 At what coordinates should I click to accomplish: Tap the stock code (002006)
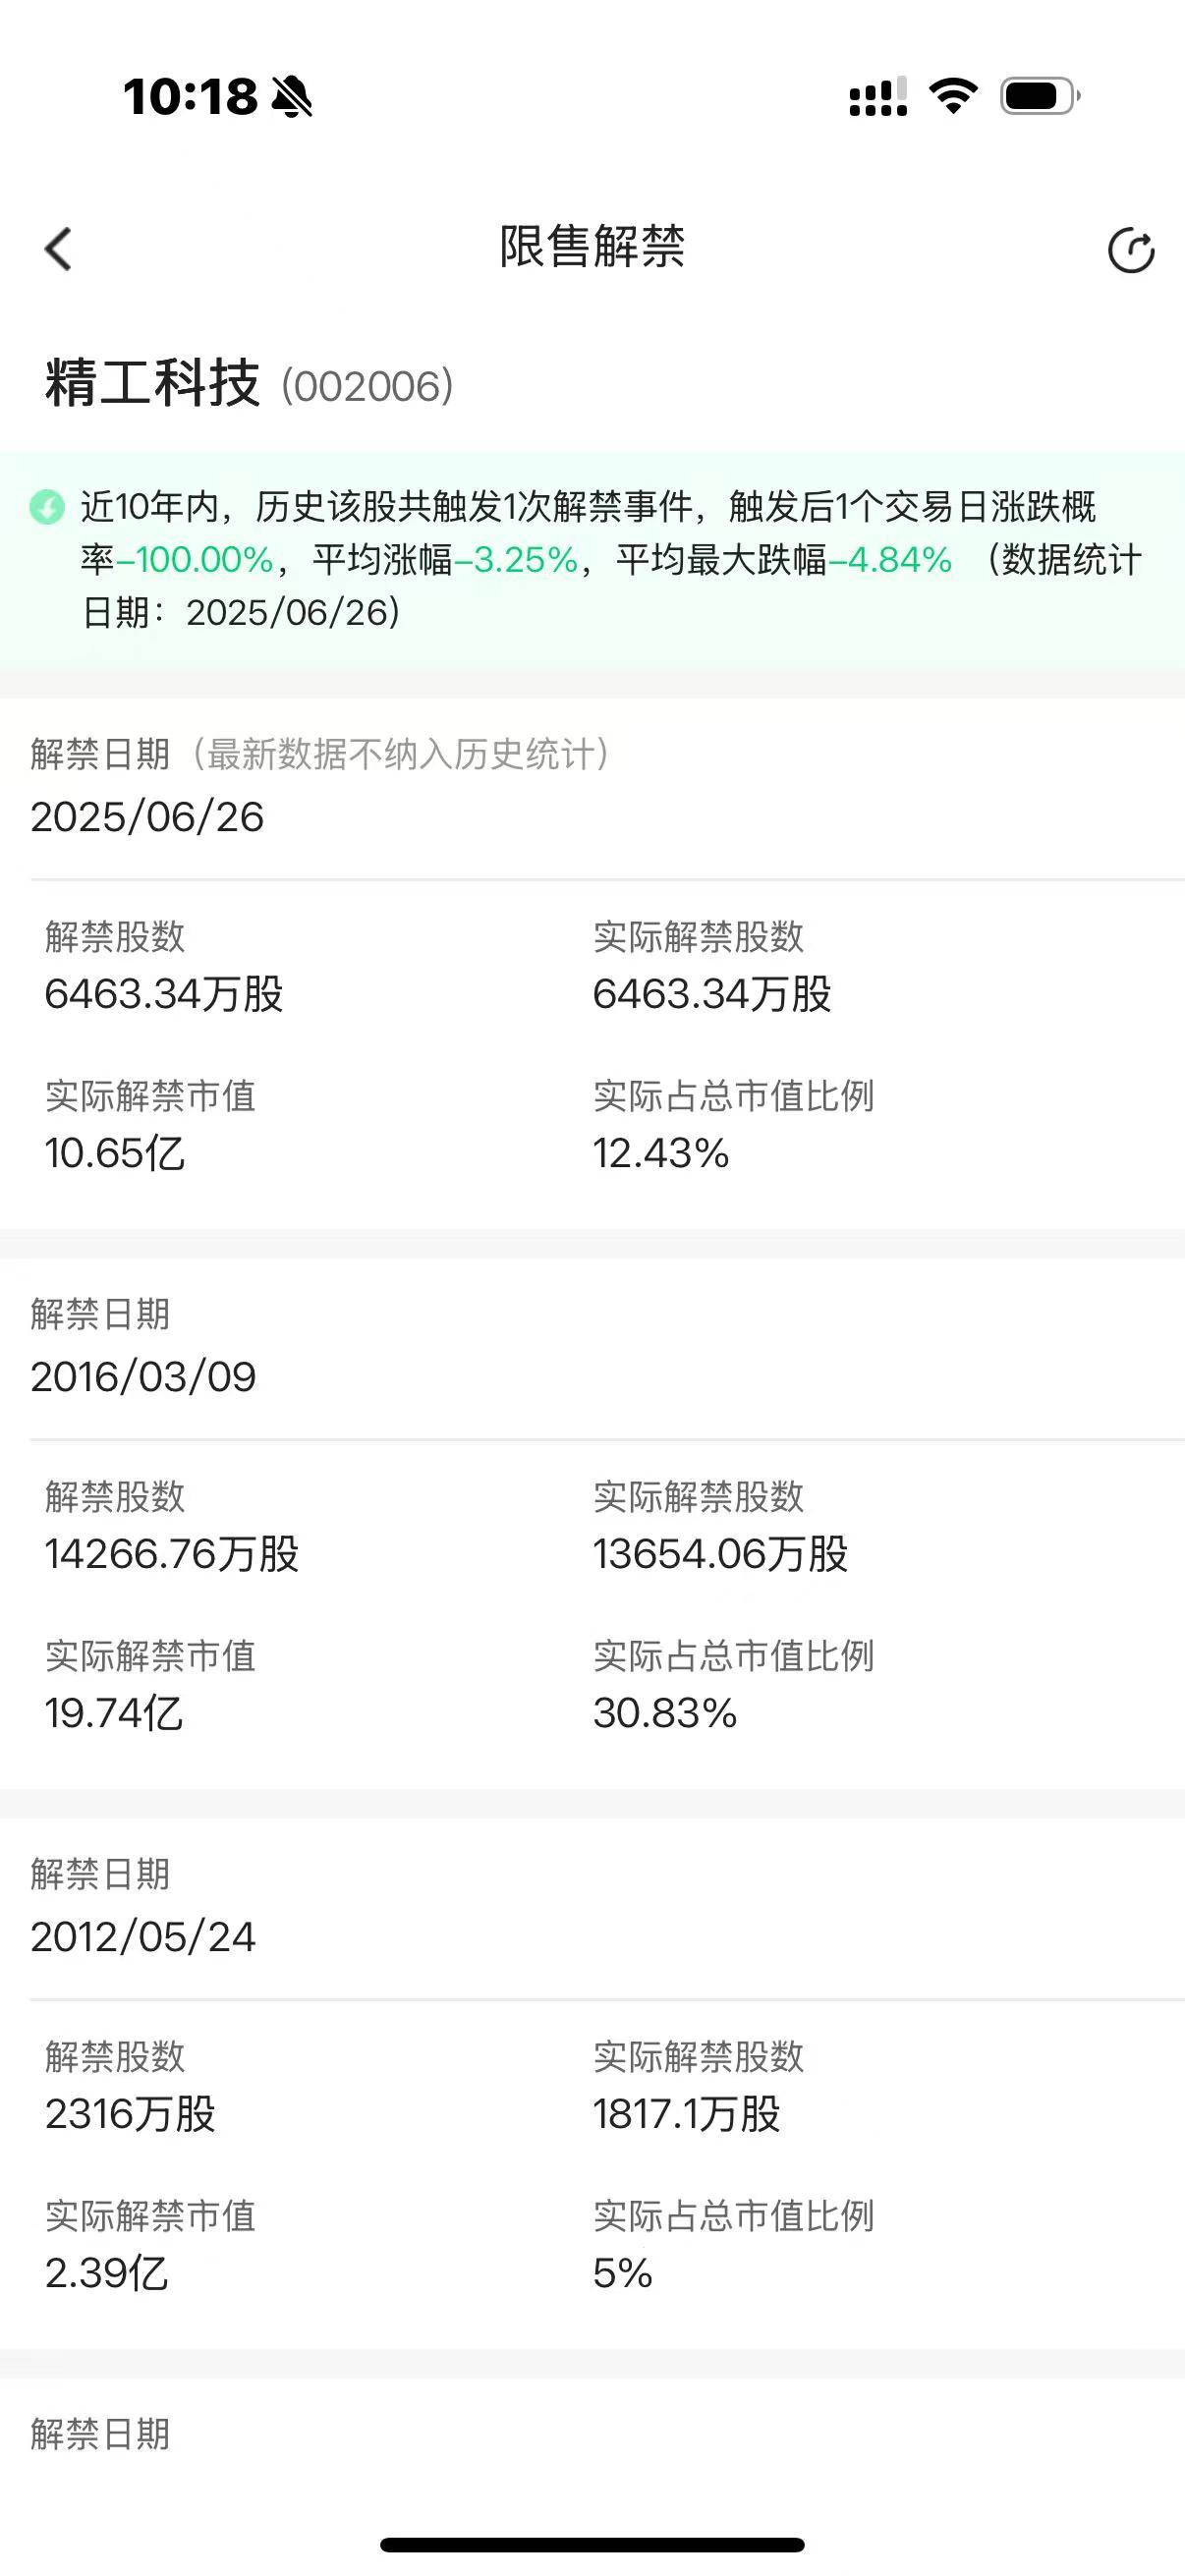click(367, 386)
